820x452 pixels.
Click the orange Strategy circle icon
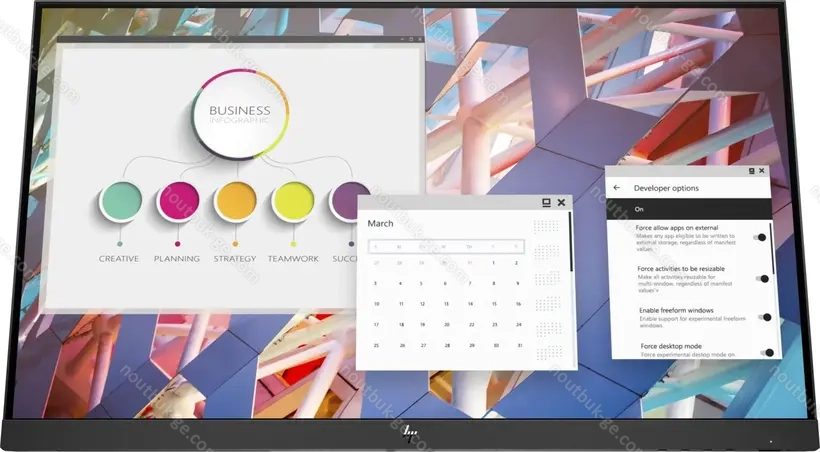(235, 201)
